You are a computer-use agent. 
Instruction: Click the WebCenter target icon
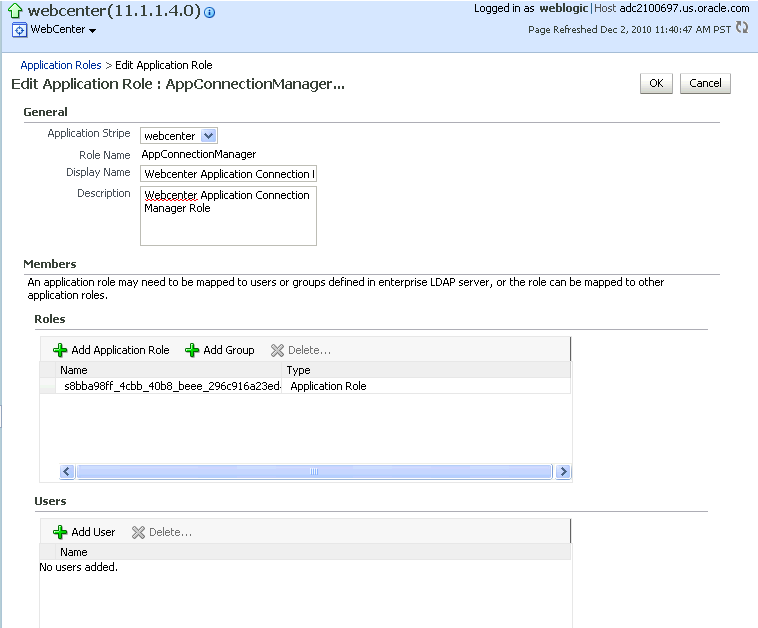coord(19,30)
